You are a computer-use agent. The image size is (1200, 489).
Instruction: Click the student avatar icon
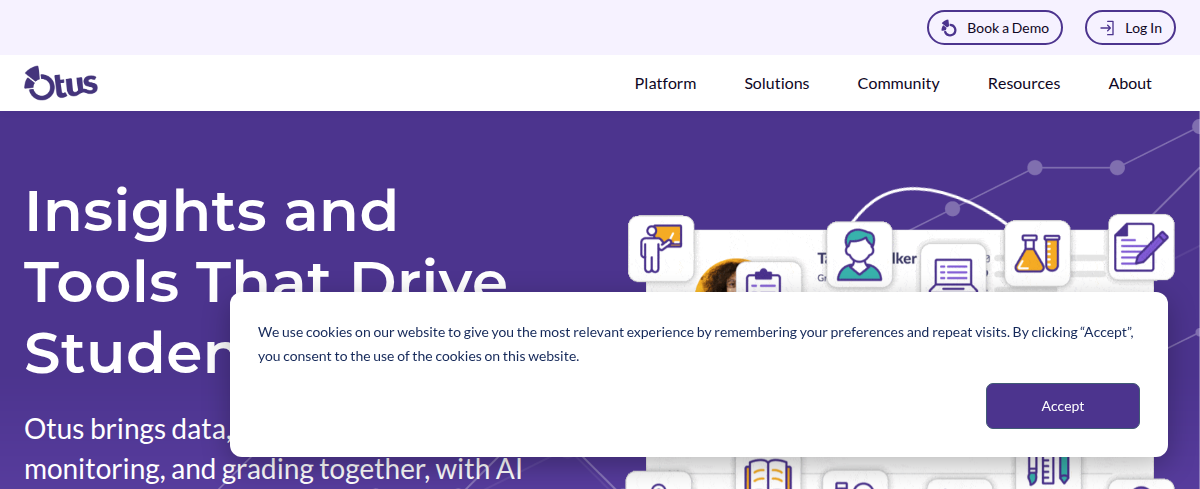(x=859, y=254)
